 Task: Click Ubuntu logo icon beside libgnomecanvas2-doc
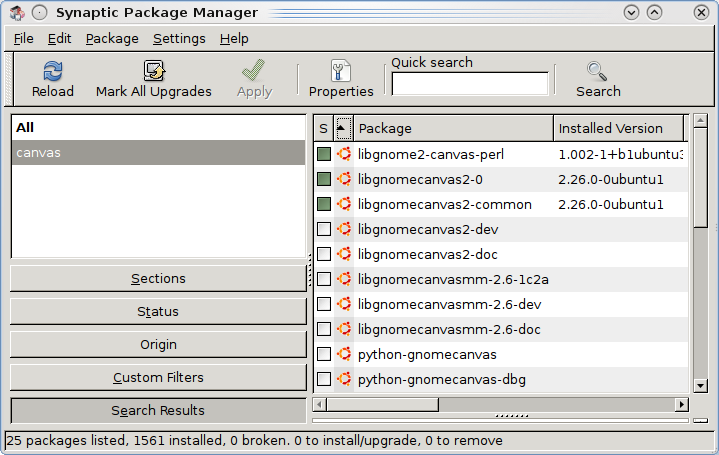[344, 254]
